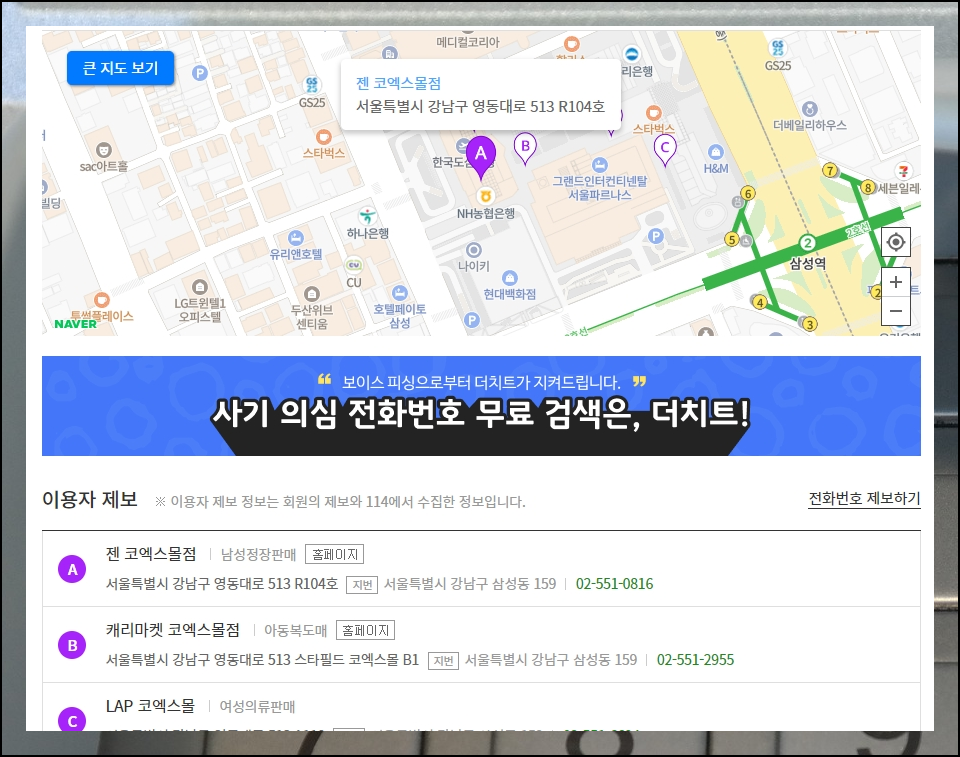Open the LAP 코엑스몰 listing title
The image size is (960, 757).
(150, 706)
